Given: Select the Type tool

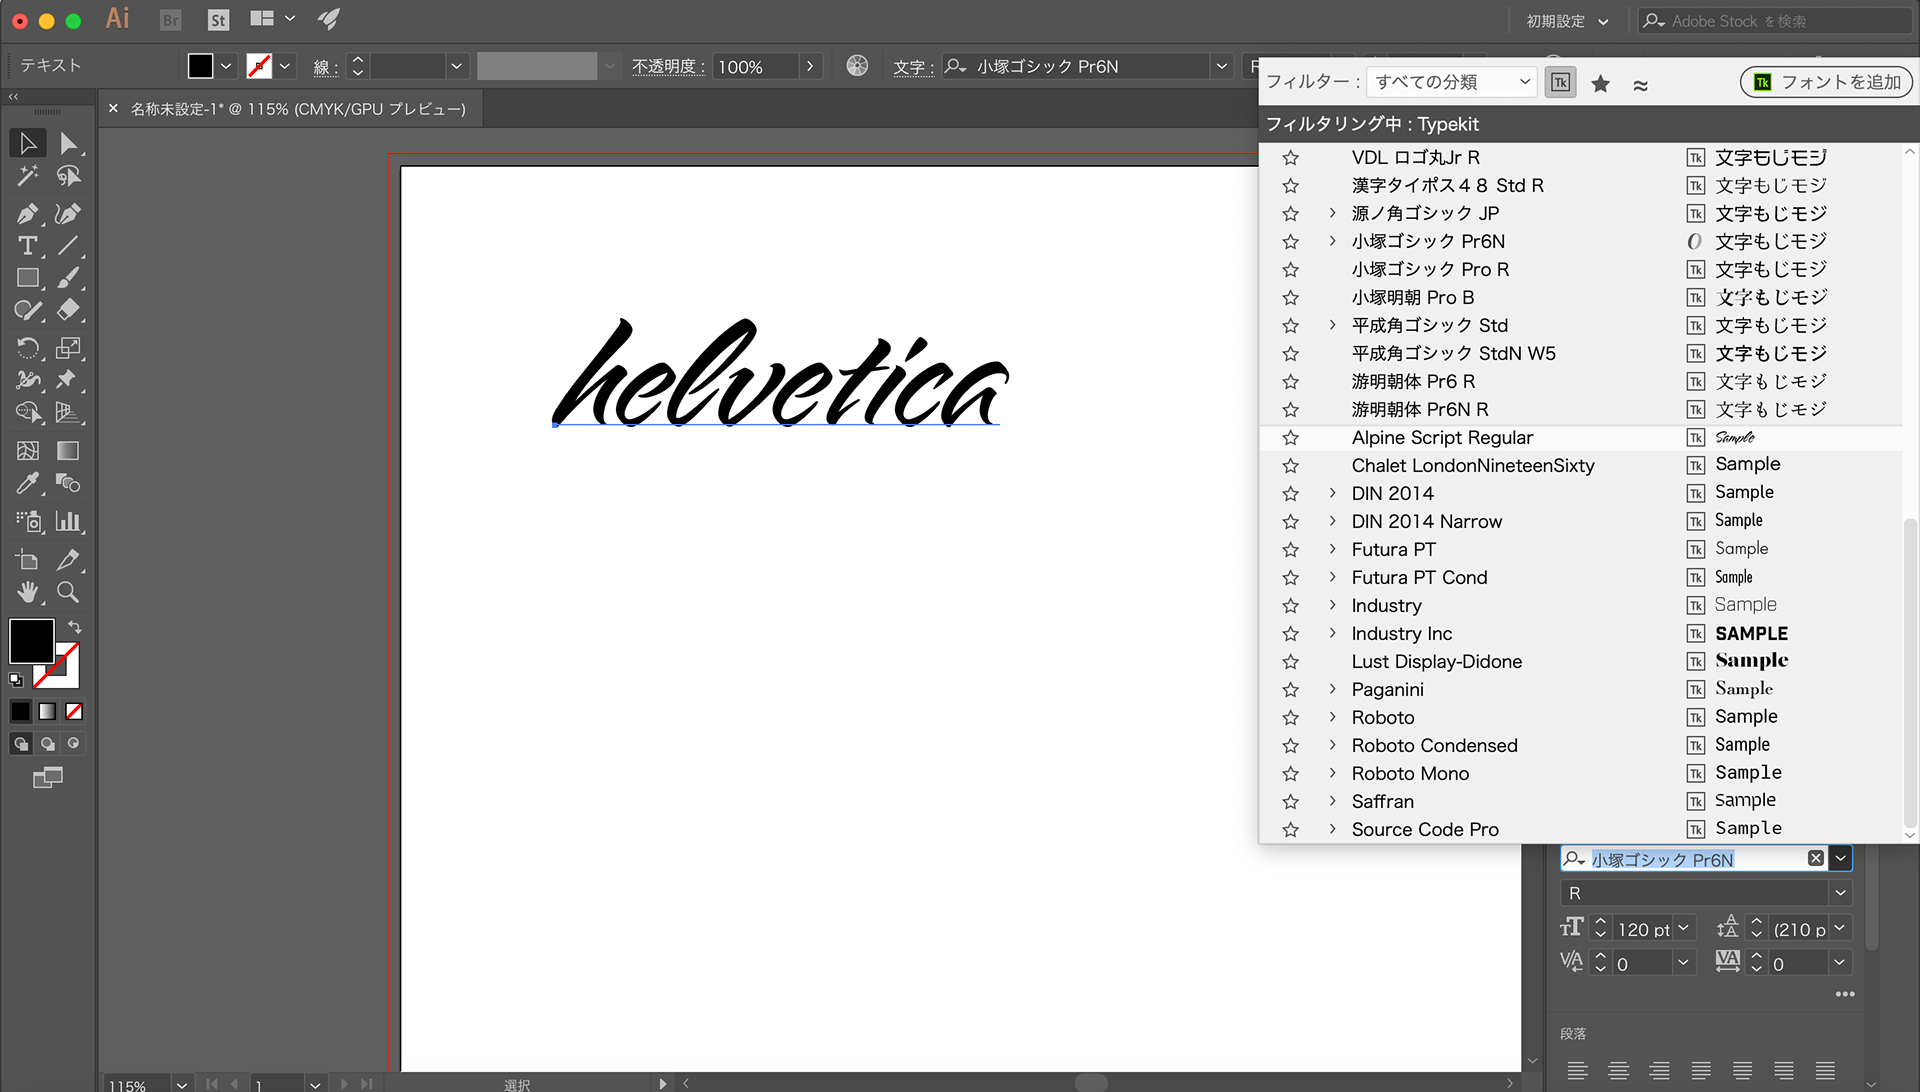Looking at the screenshot, I should (x=28, y=246).
